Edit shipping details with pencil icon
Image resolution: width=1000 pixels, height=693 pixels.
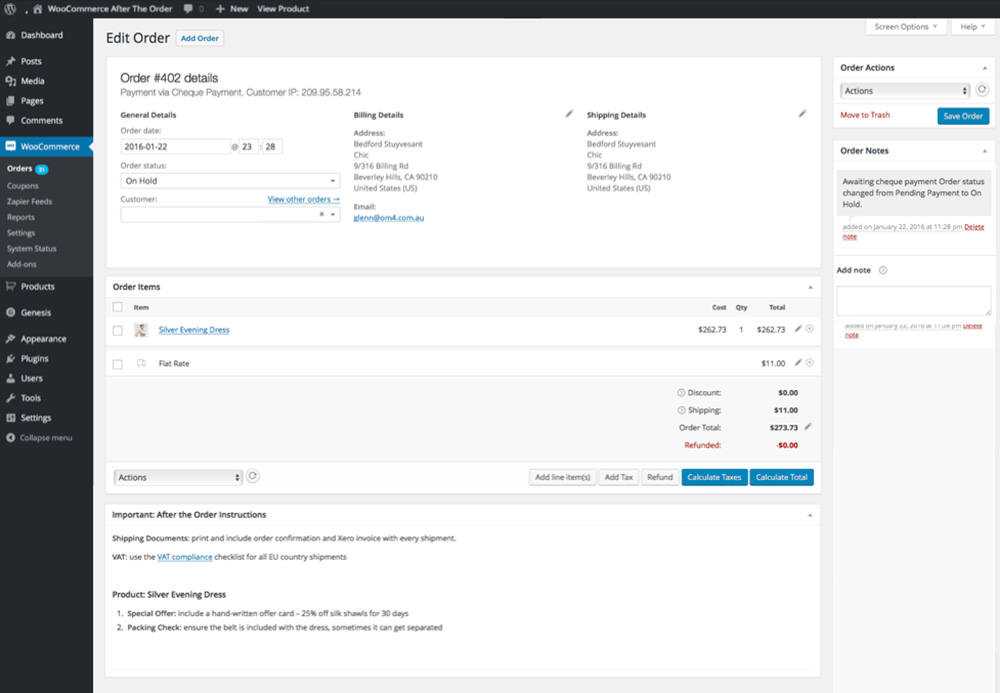coord(802,113)
